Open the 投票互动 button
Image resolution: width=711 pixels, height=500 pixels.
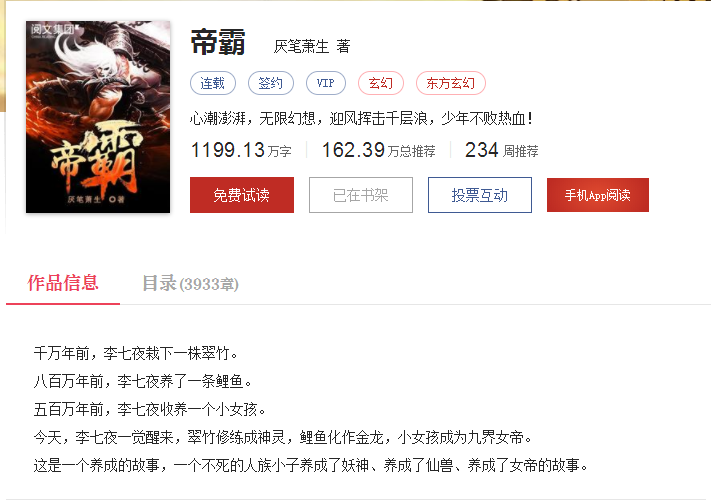[480, 195]
